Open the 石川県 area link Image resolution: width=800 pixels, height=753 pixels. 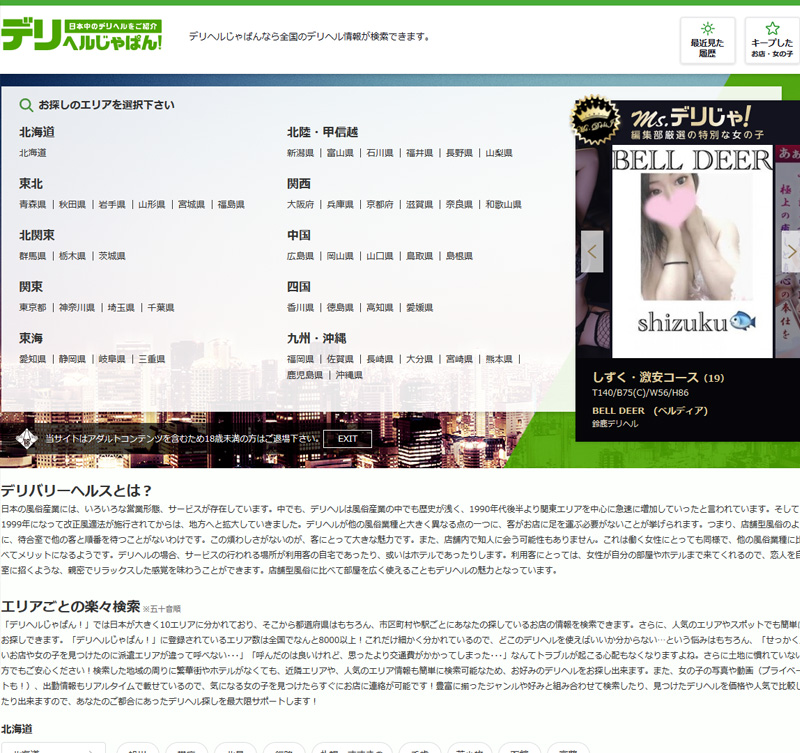tap(380, 153)
